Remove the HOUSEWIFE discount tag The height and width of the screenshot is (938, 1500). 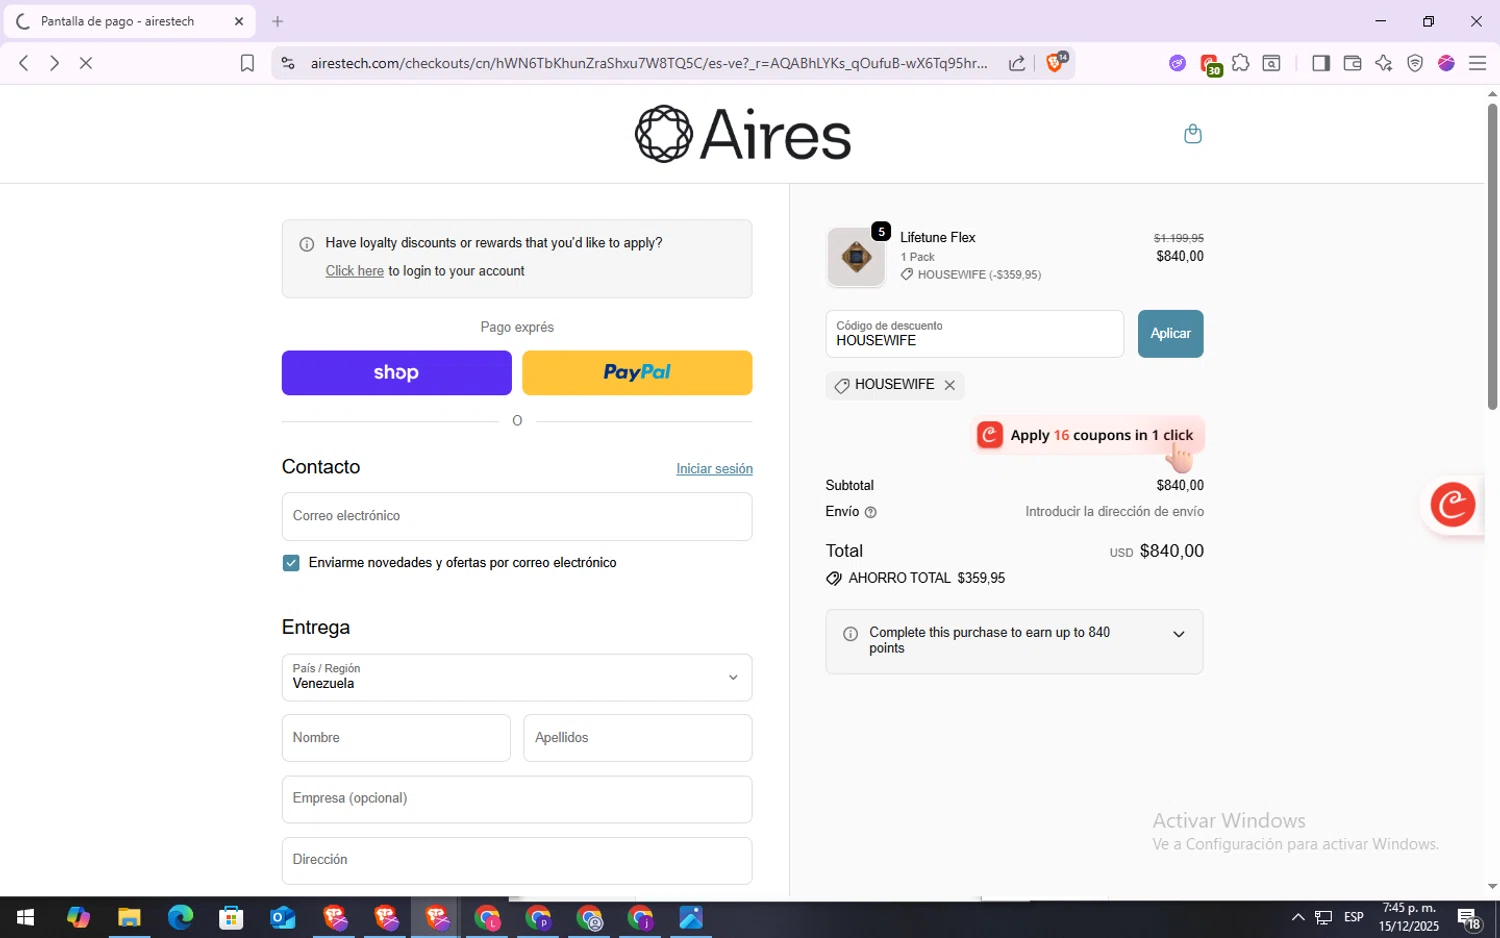949,385
